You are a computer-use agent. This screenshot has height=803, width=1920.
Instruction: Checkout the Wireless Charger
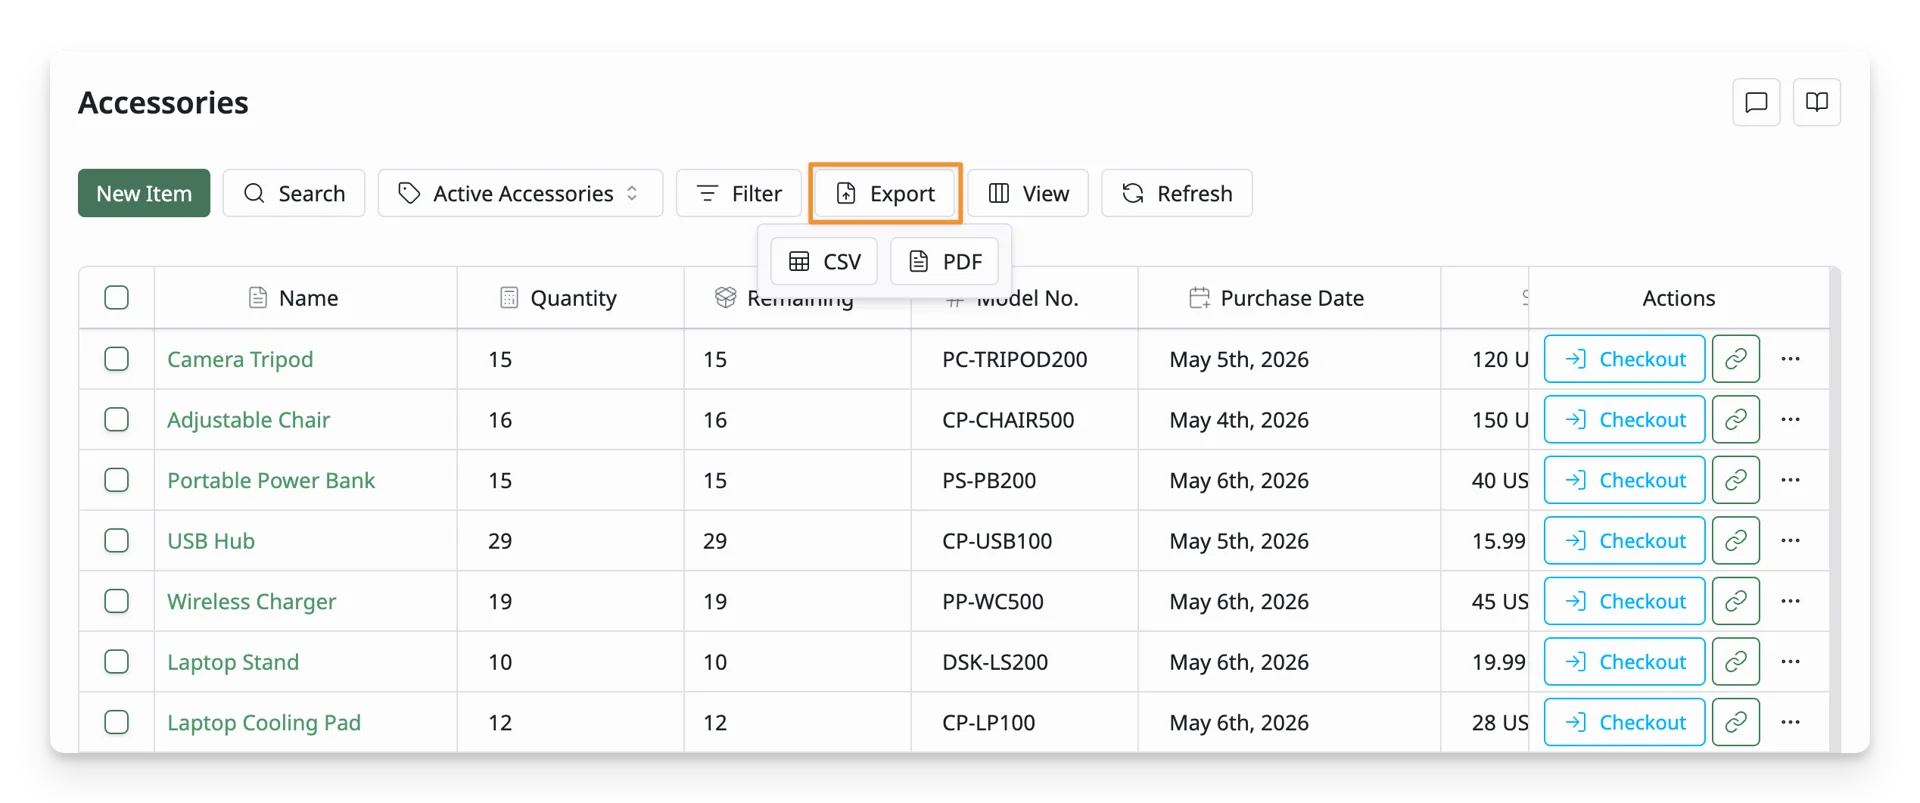pos(1624,601)
